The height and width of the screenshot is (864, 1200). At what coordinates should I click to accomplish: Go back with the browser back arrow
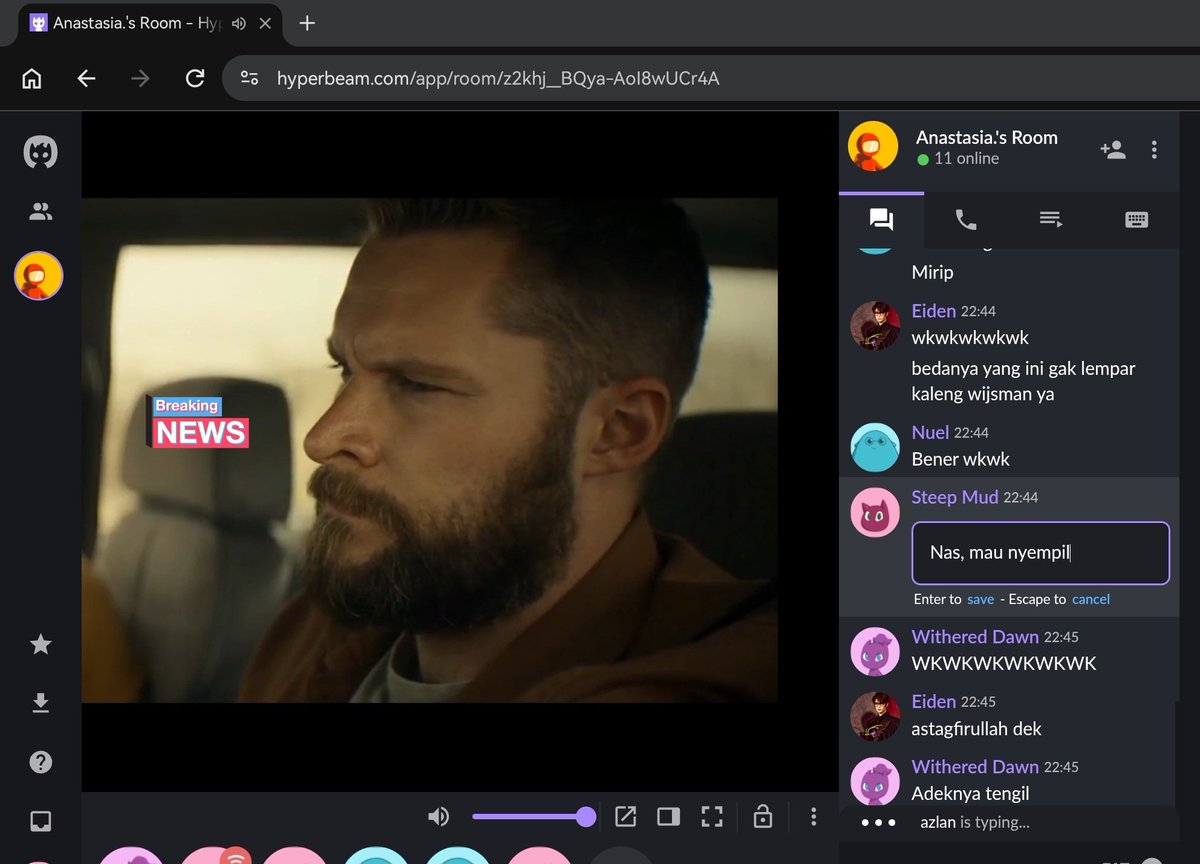86,78
